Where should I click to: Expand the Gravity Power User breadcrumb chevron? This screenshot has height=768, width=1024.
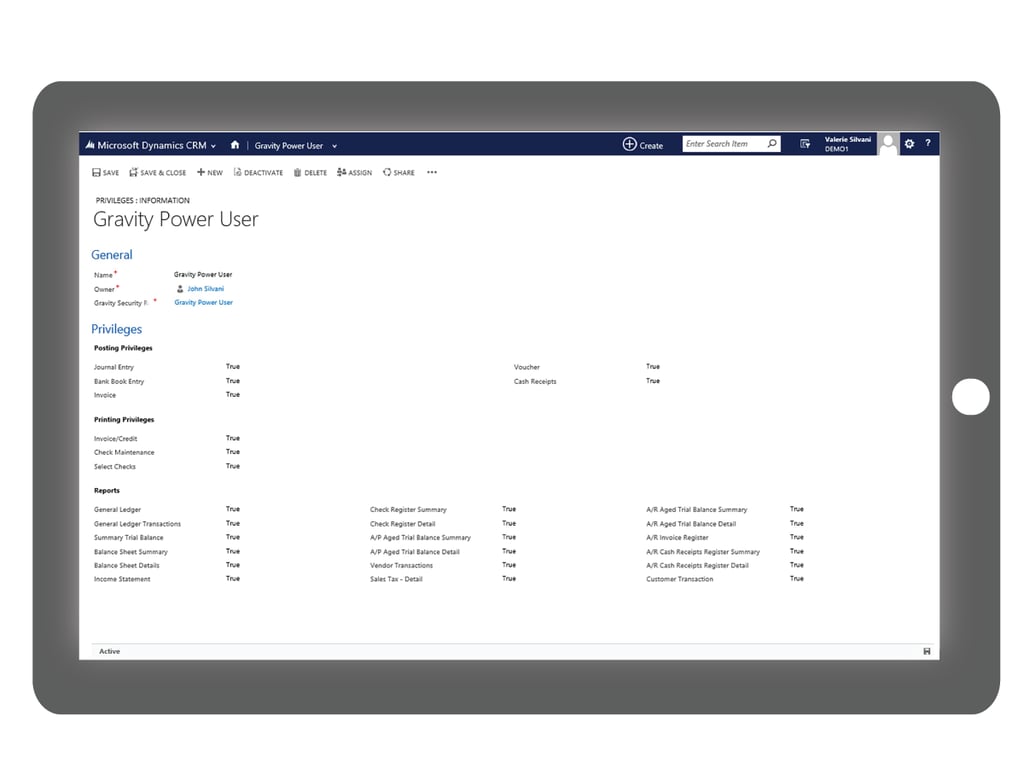click(334, 146)
